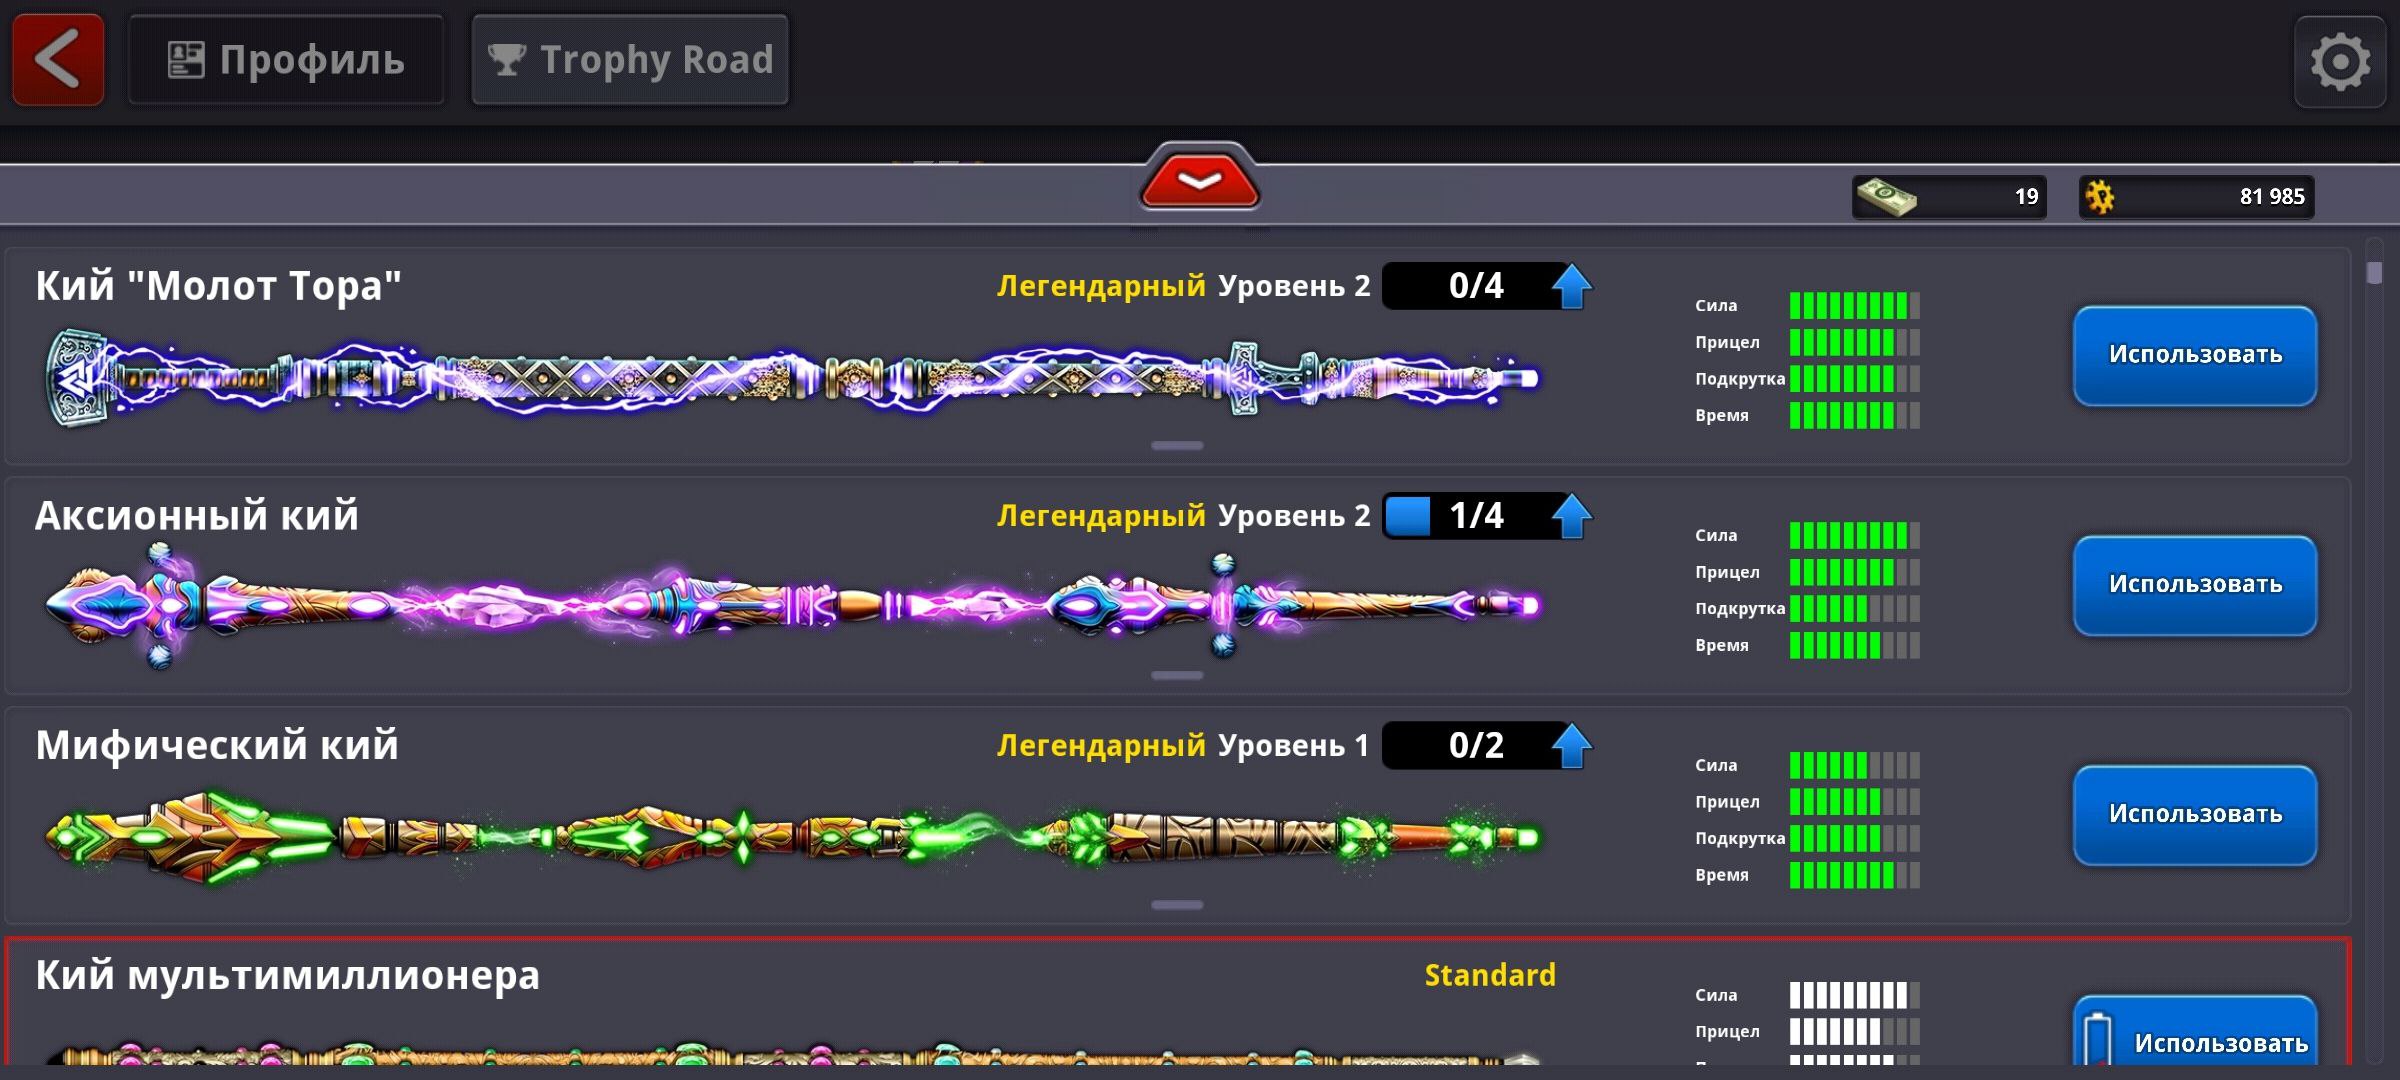Select the Мифический кий cue image
The image size is (2400, 1080).
(x=792, y=836)
